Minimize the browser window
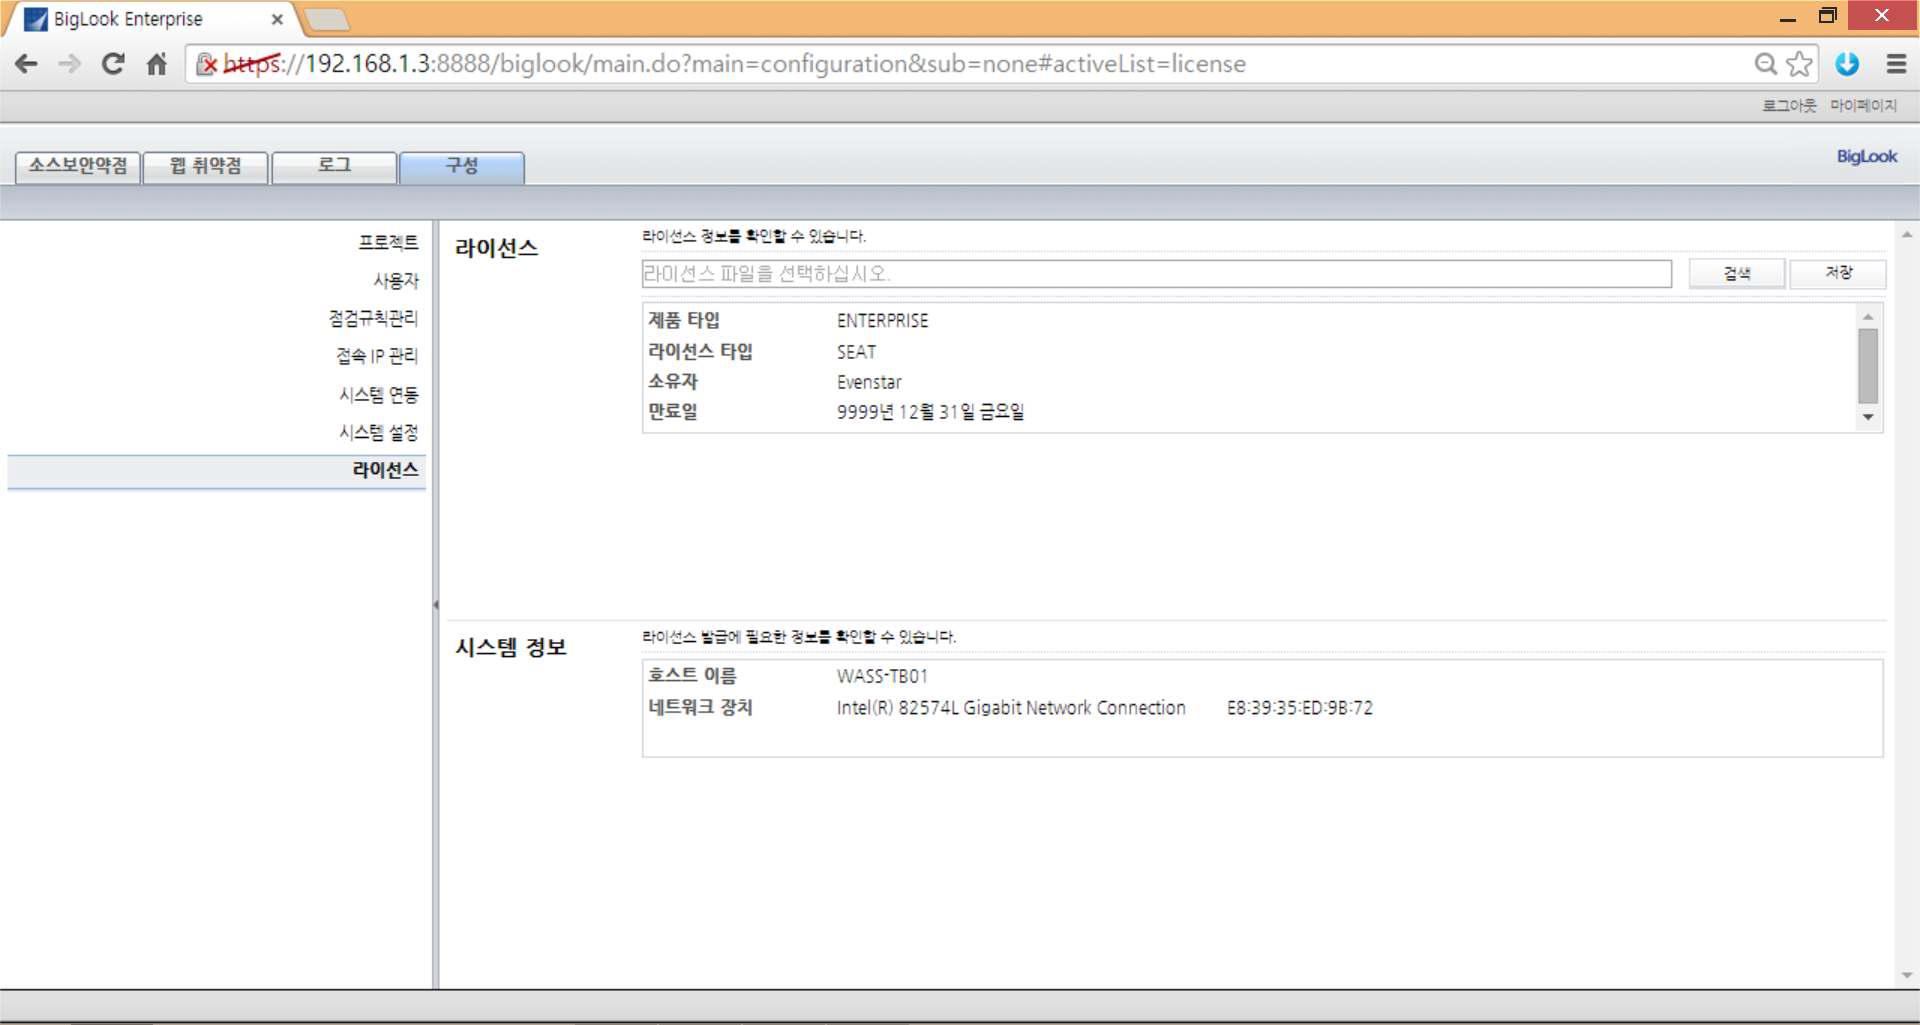This screenshot has width=1920, height=1025. pyautogui.click(x=1788, y=17)
